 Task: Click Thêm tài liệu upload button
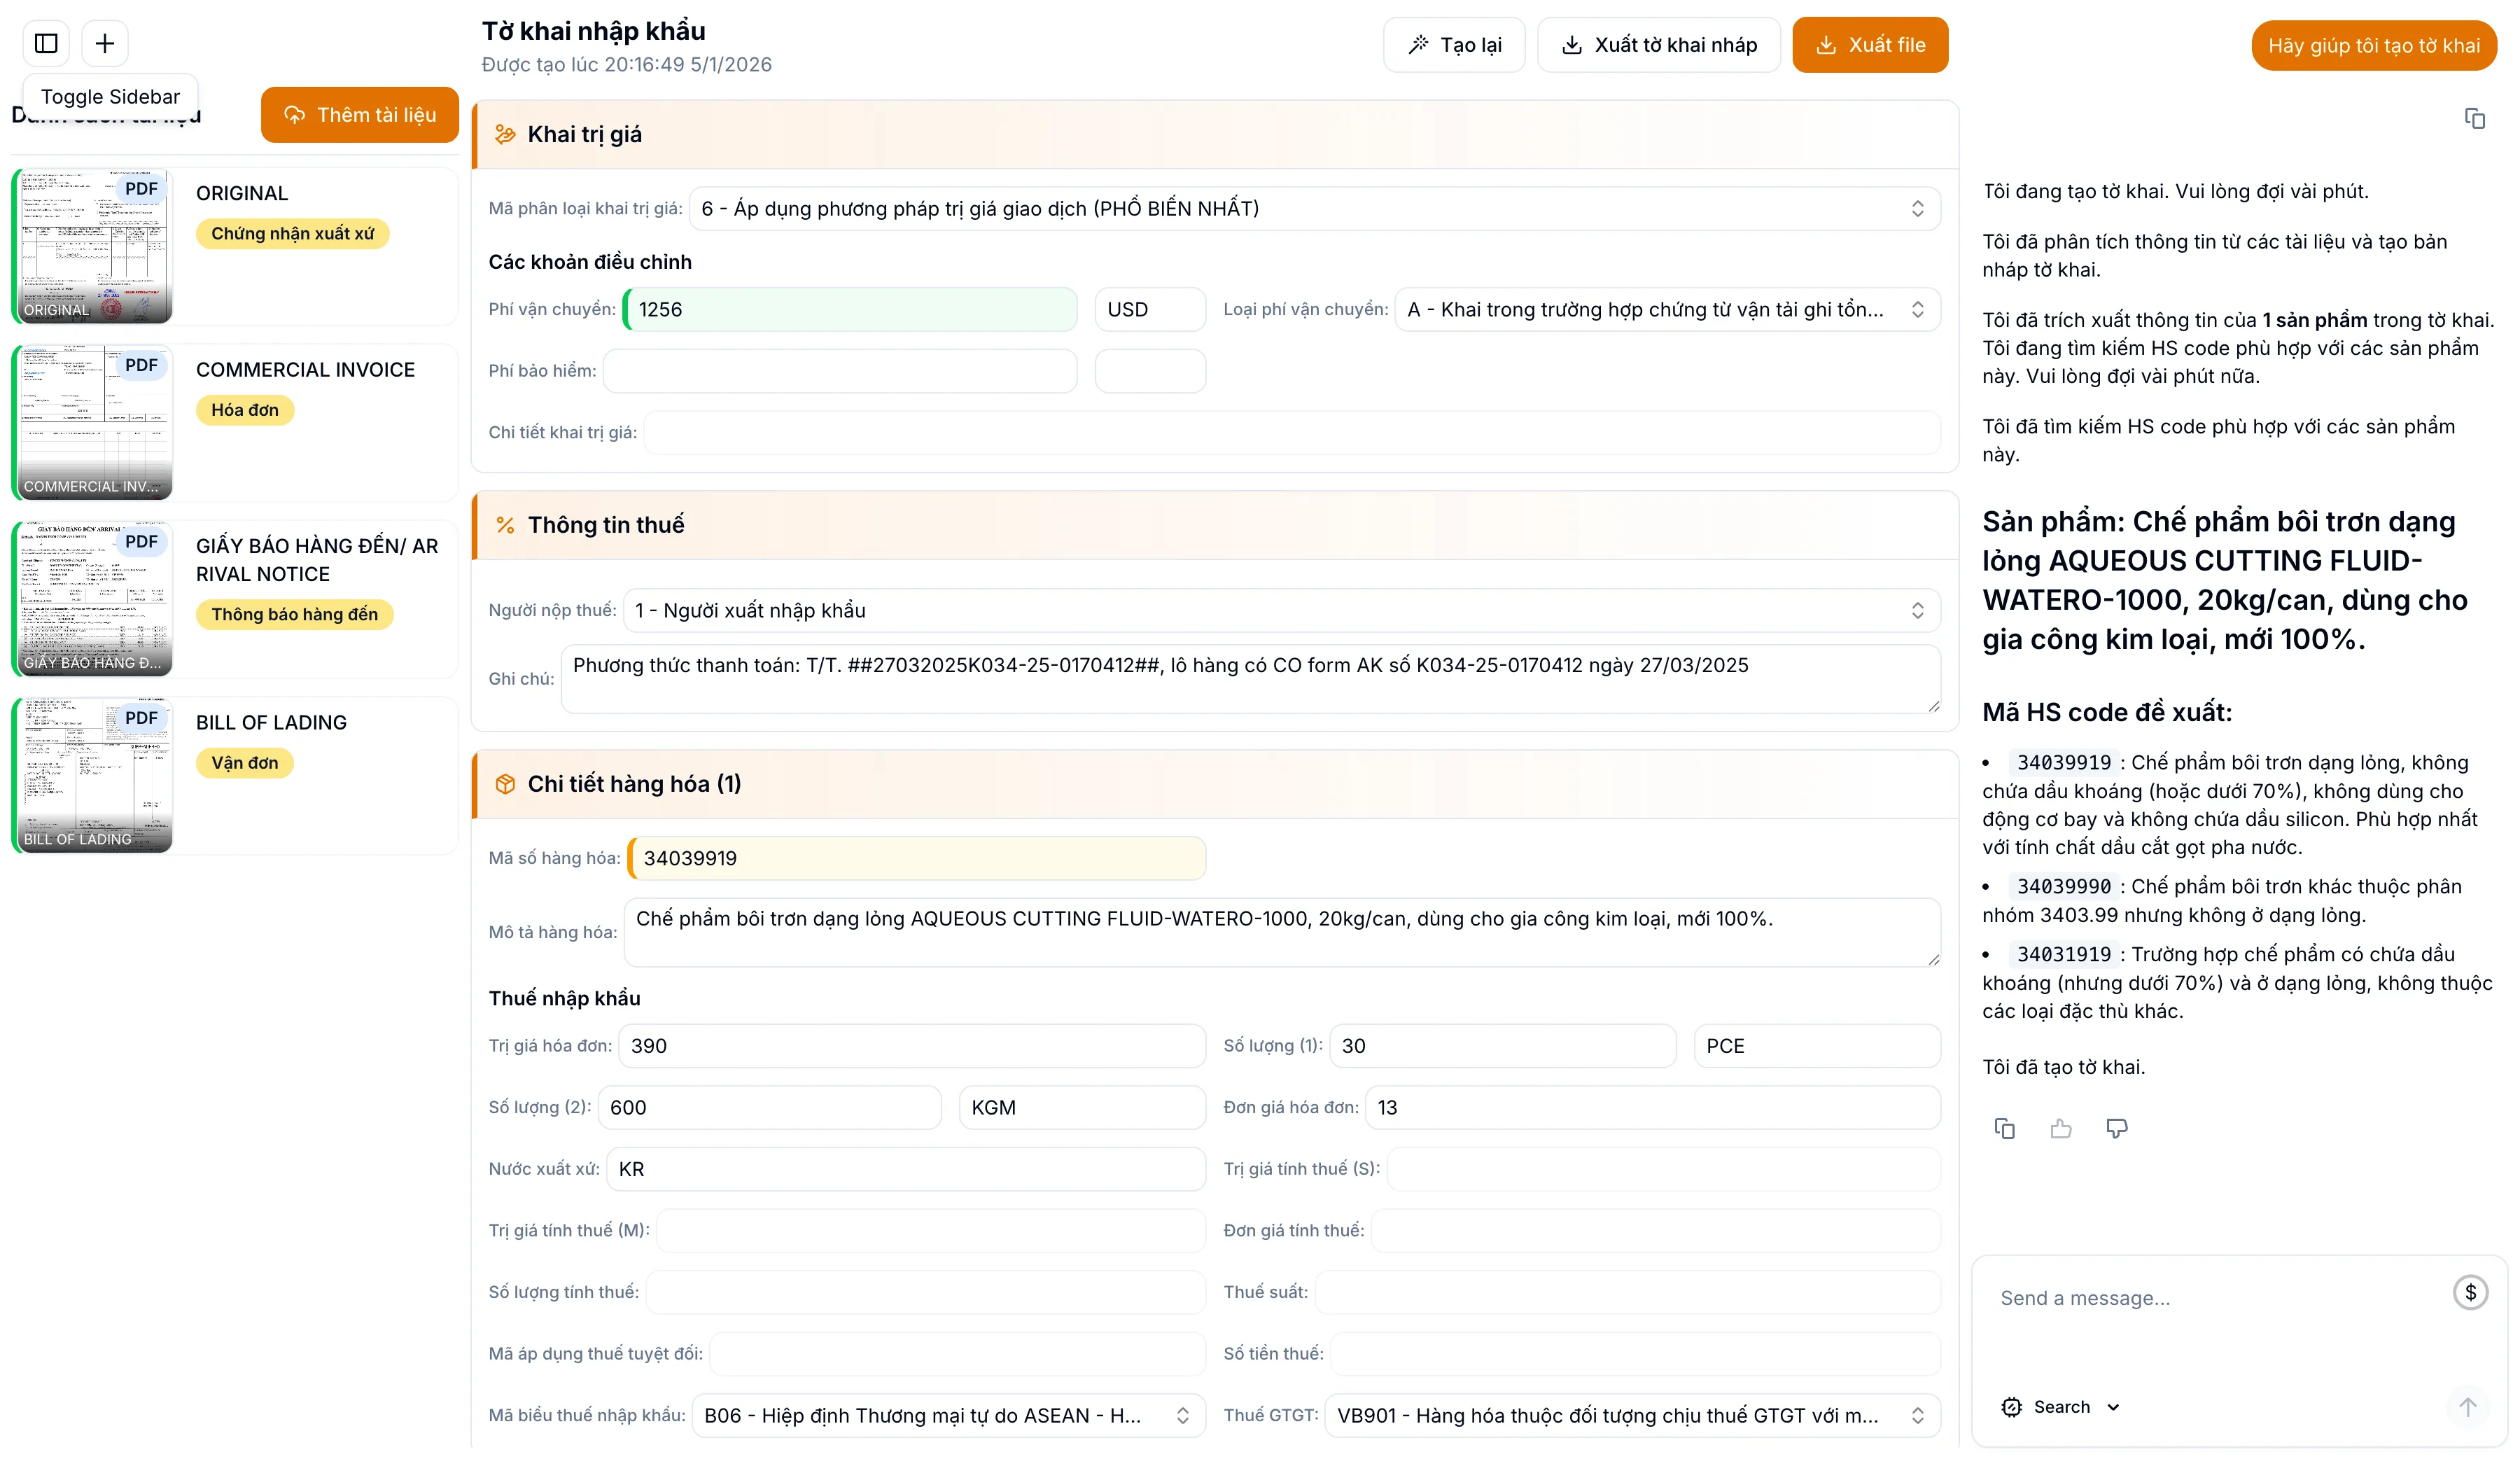tap(359, 115)
